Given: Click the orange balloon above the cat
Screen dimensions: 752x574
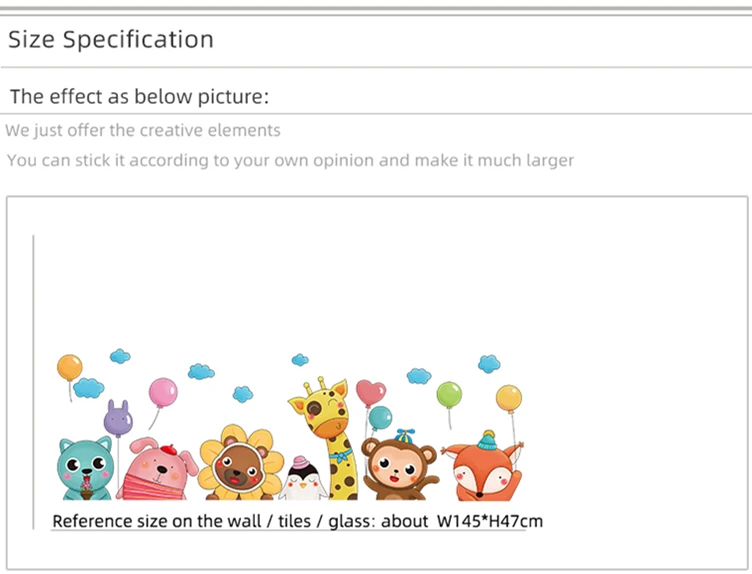Looking at the screenshot, I should (x=69, y=367).
